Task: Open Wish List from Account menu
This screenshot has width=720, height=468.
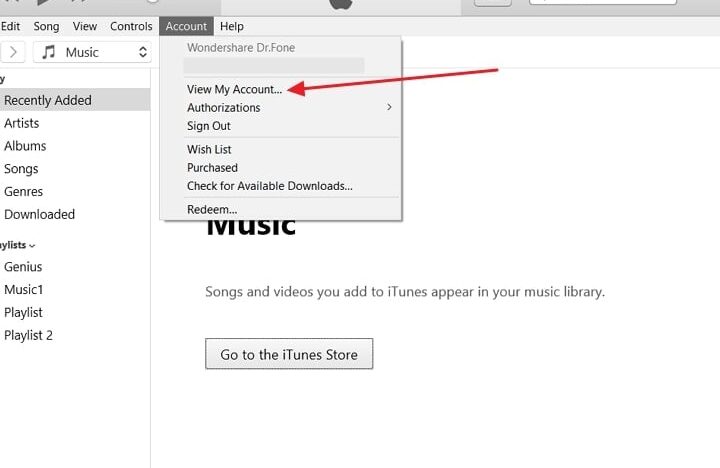Action: (281, 149)
